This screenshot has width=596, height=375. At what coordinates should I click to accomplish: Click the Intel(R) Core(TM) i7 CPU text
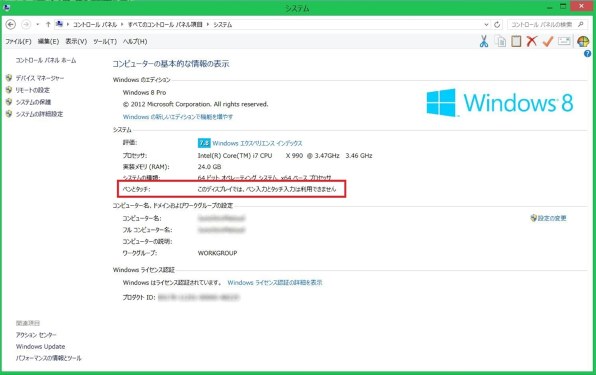(235, 156)
